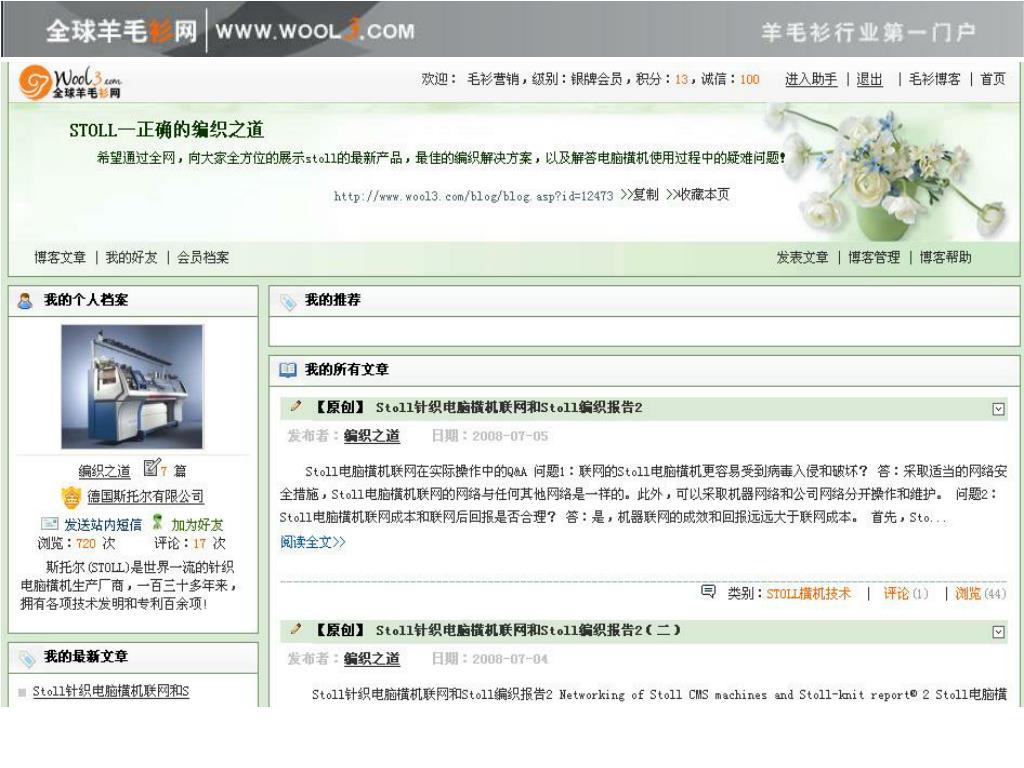Click 评论 count 17 in profile
The image size is (1024, 768).
(199, 543)
